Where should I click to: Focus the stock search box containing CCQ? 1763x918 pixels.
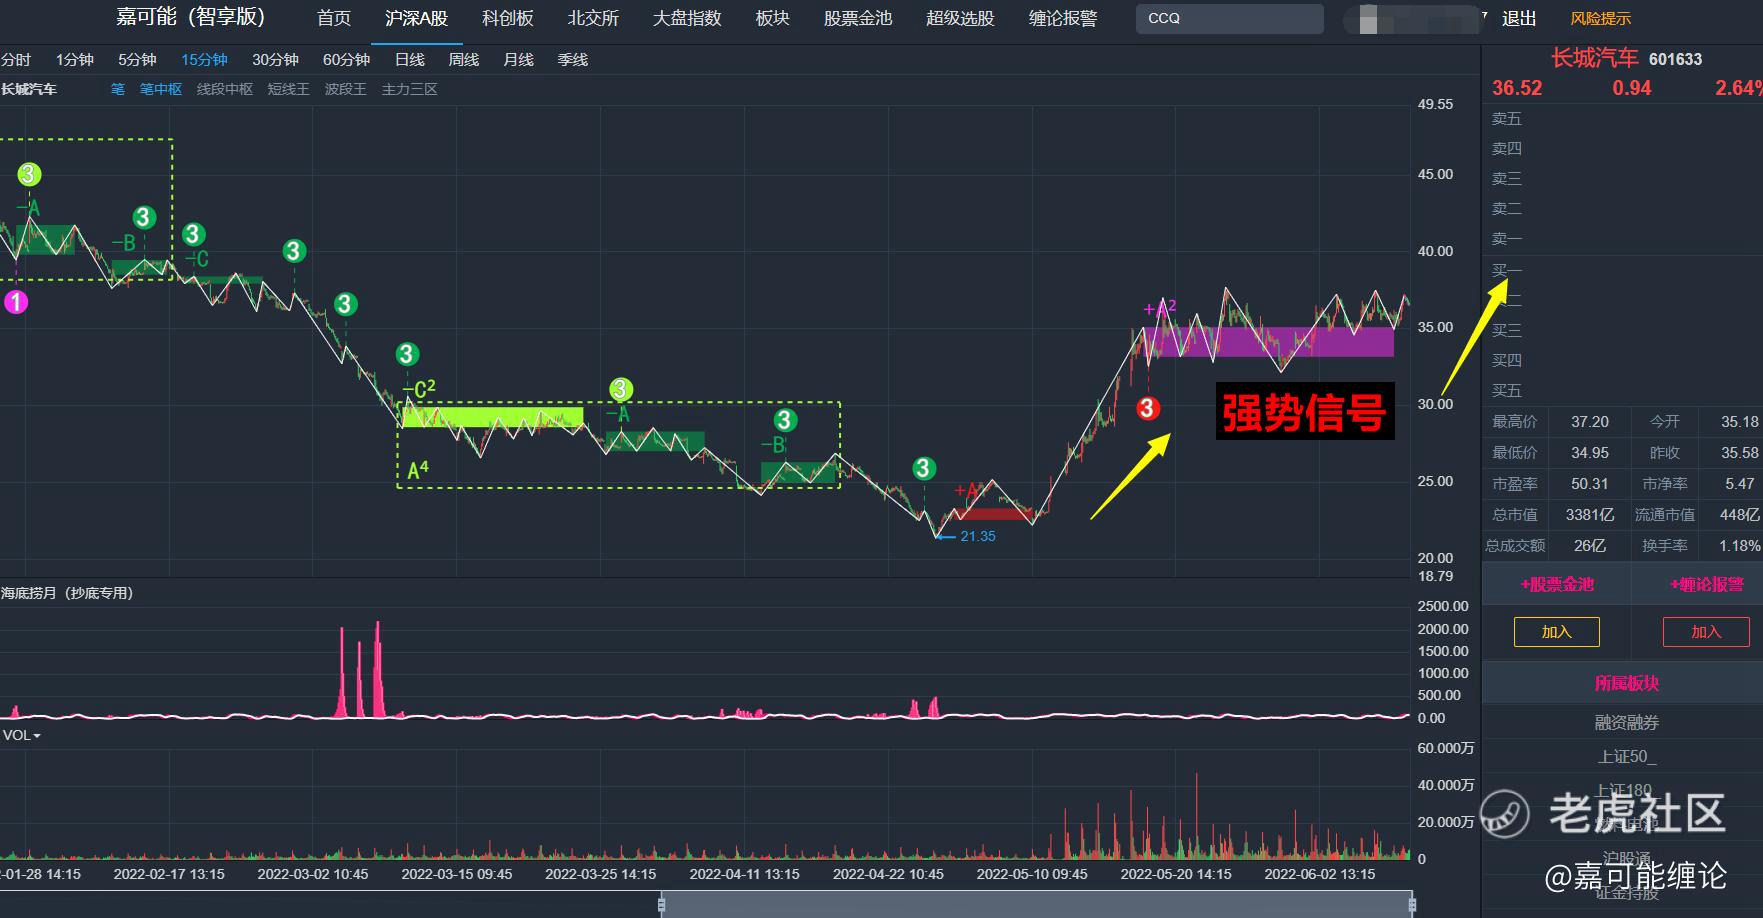click(1230, 18)
